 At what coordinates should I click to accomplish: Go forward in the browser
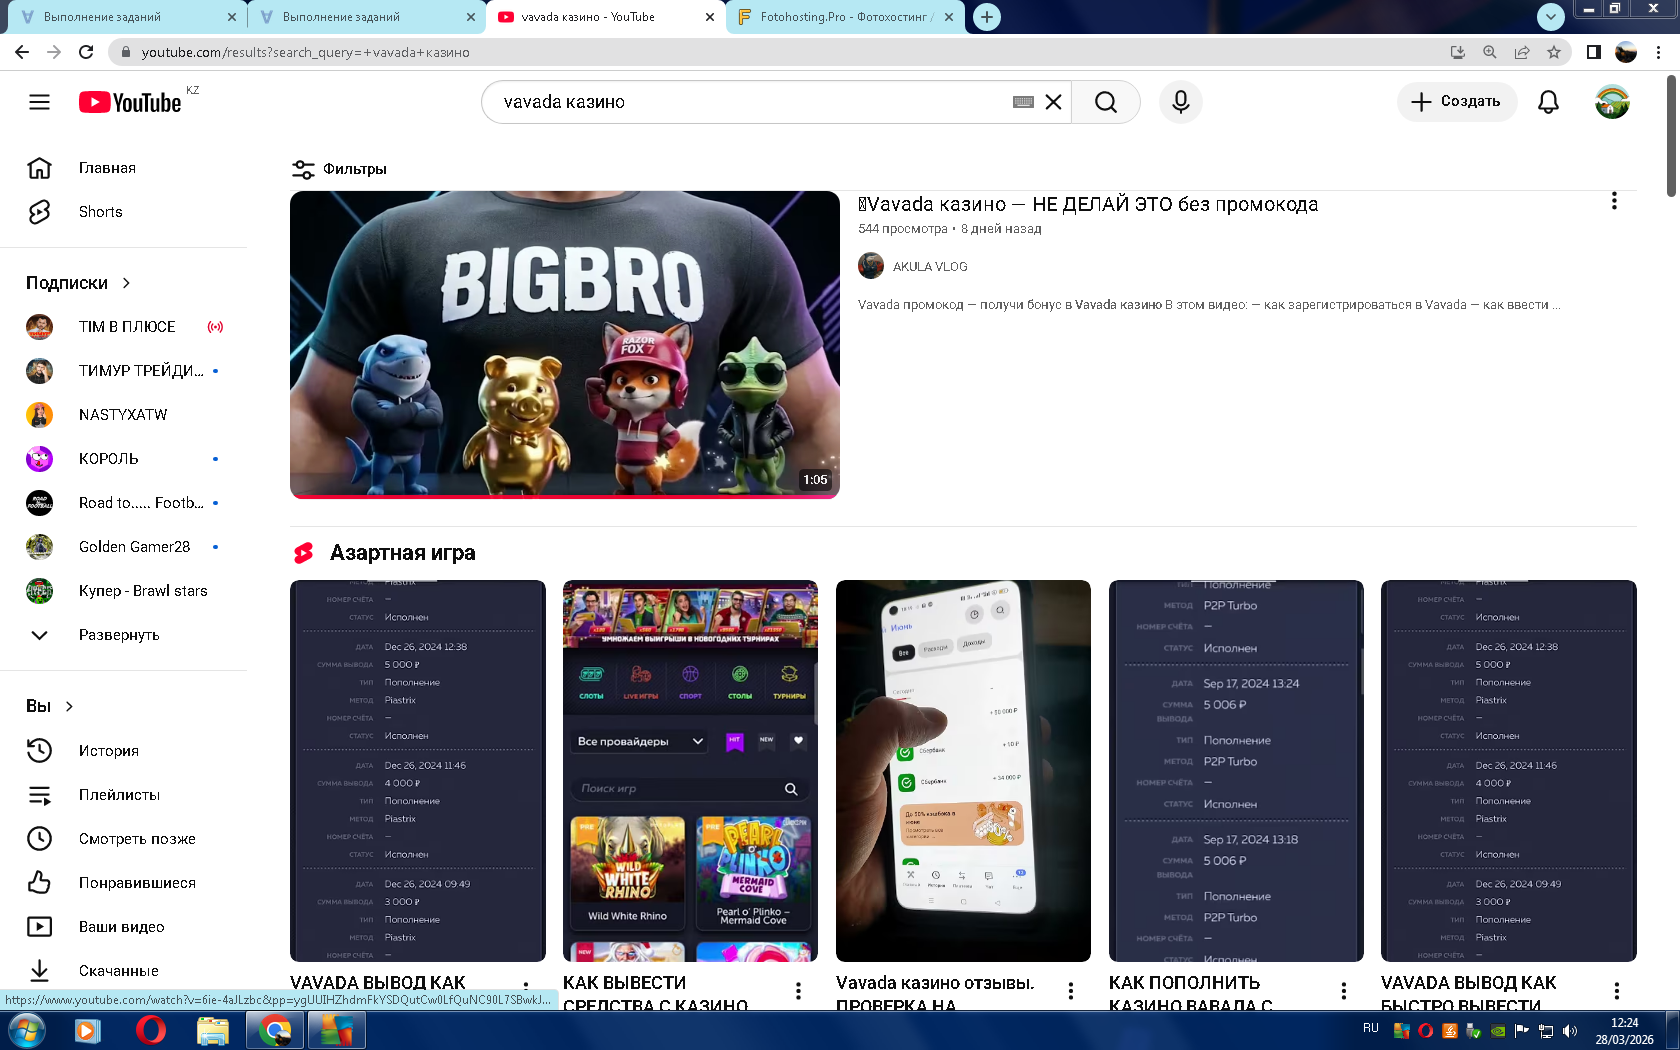pyautogui.click(x=54, y=52)
